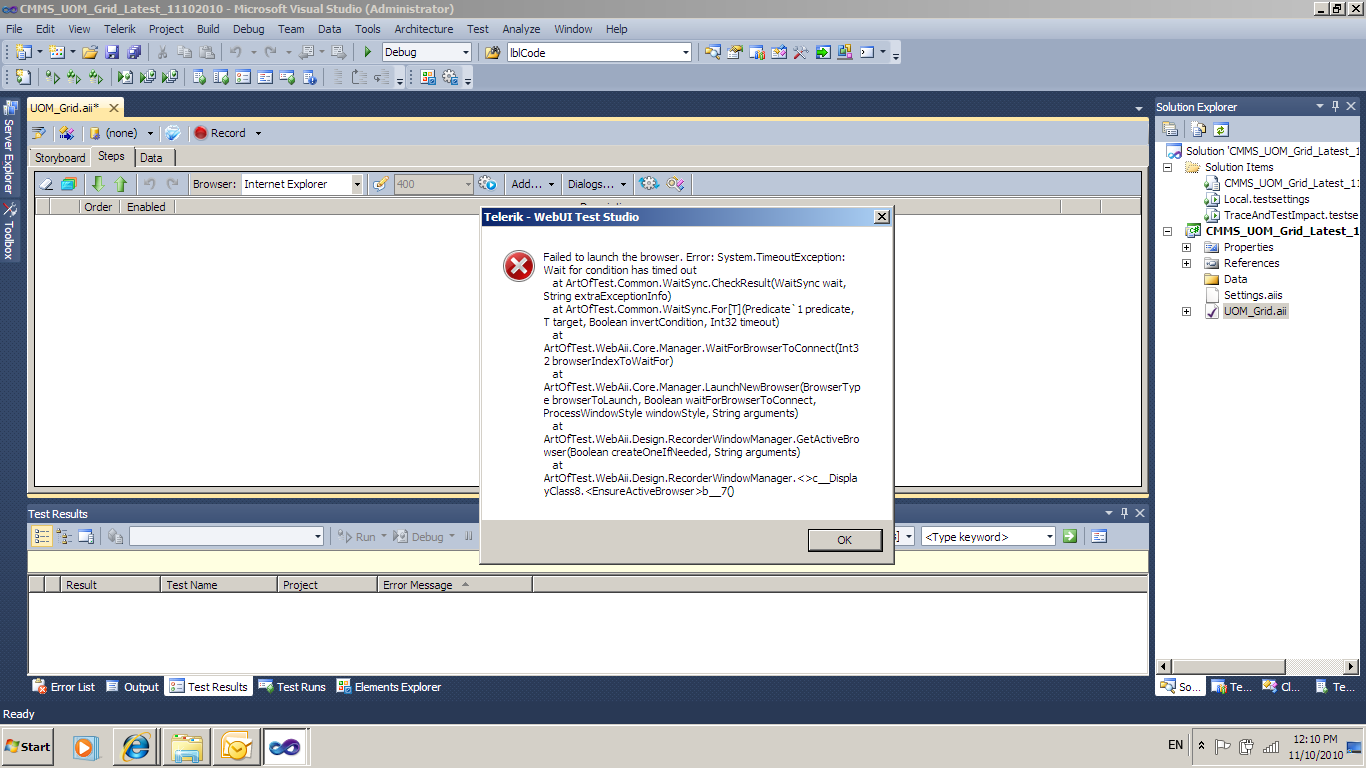Switch to the Data tab
This screenshot has width=1366, height=768.
pos(152,158)
